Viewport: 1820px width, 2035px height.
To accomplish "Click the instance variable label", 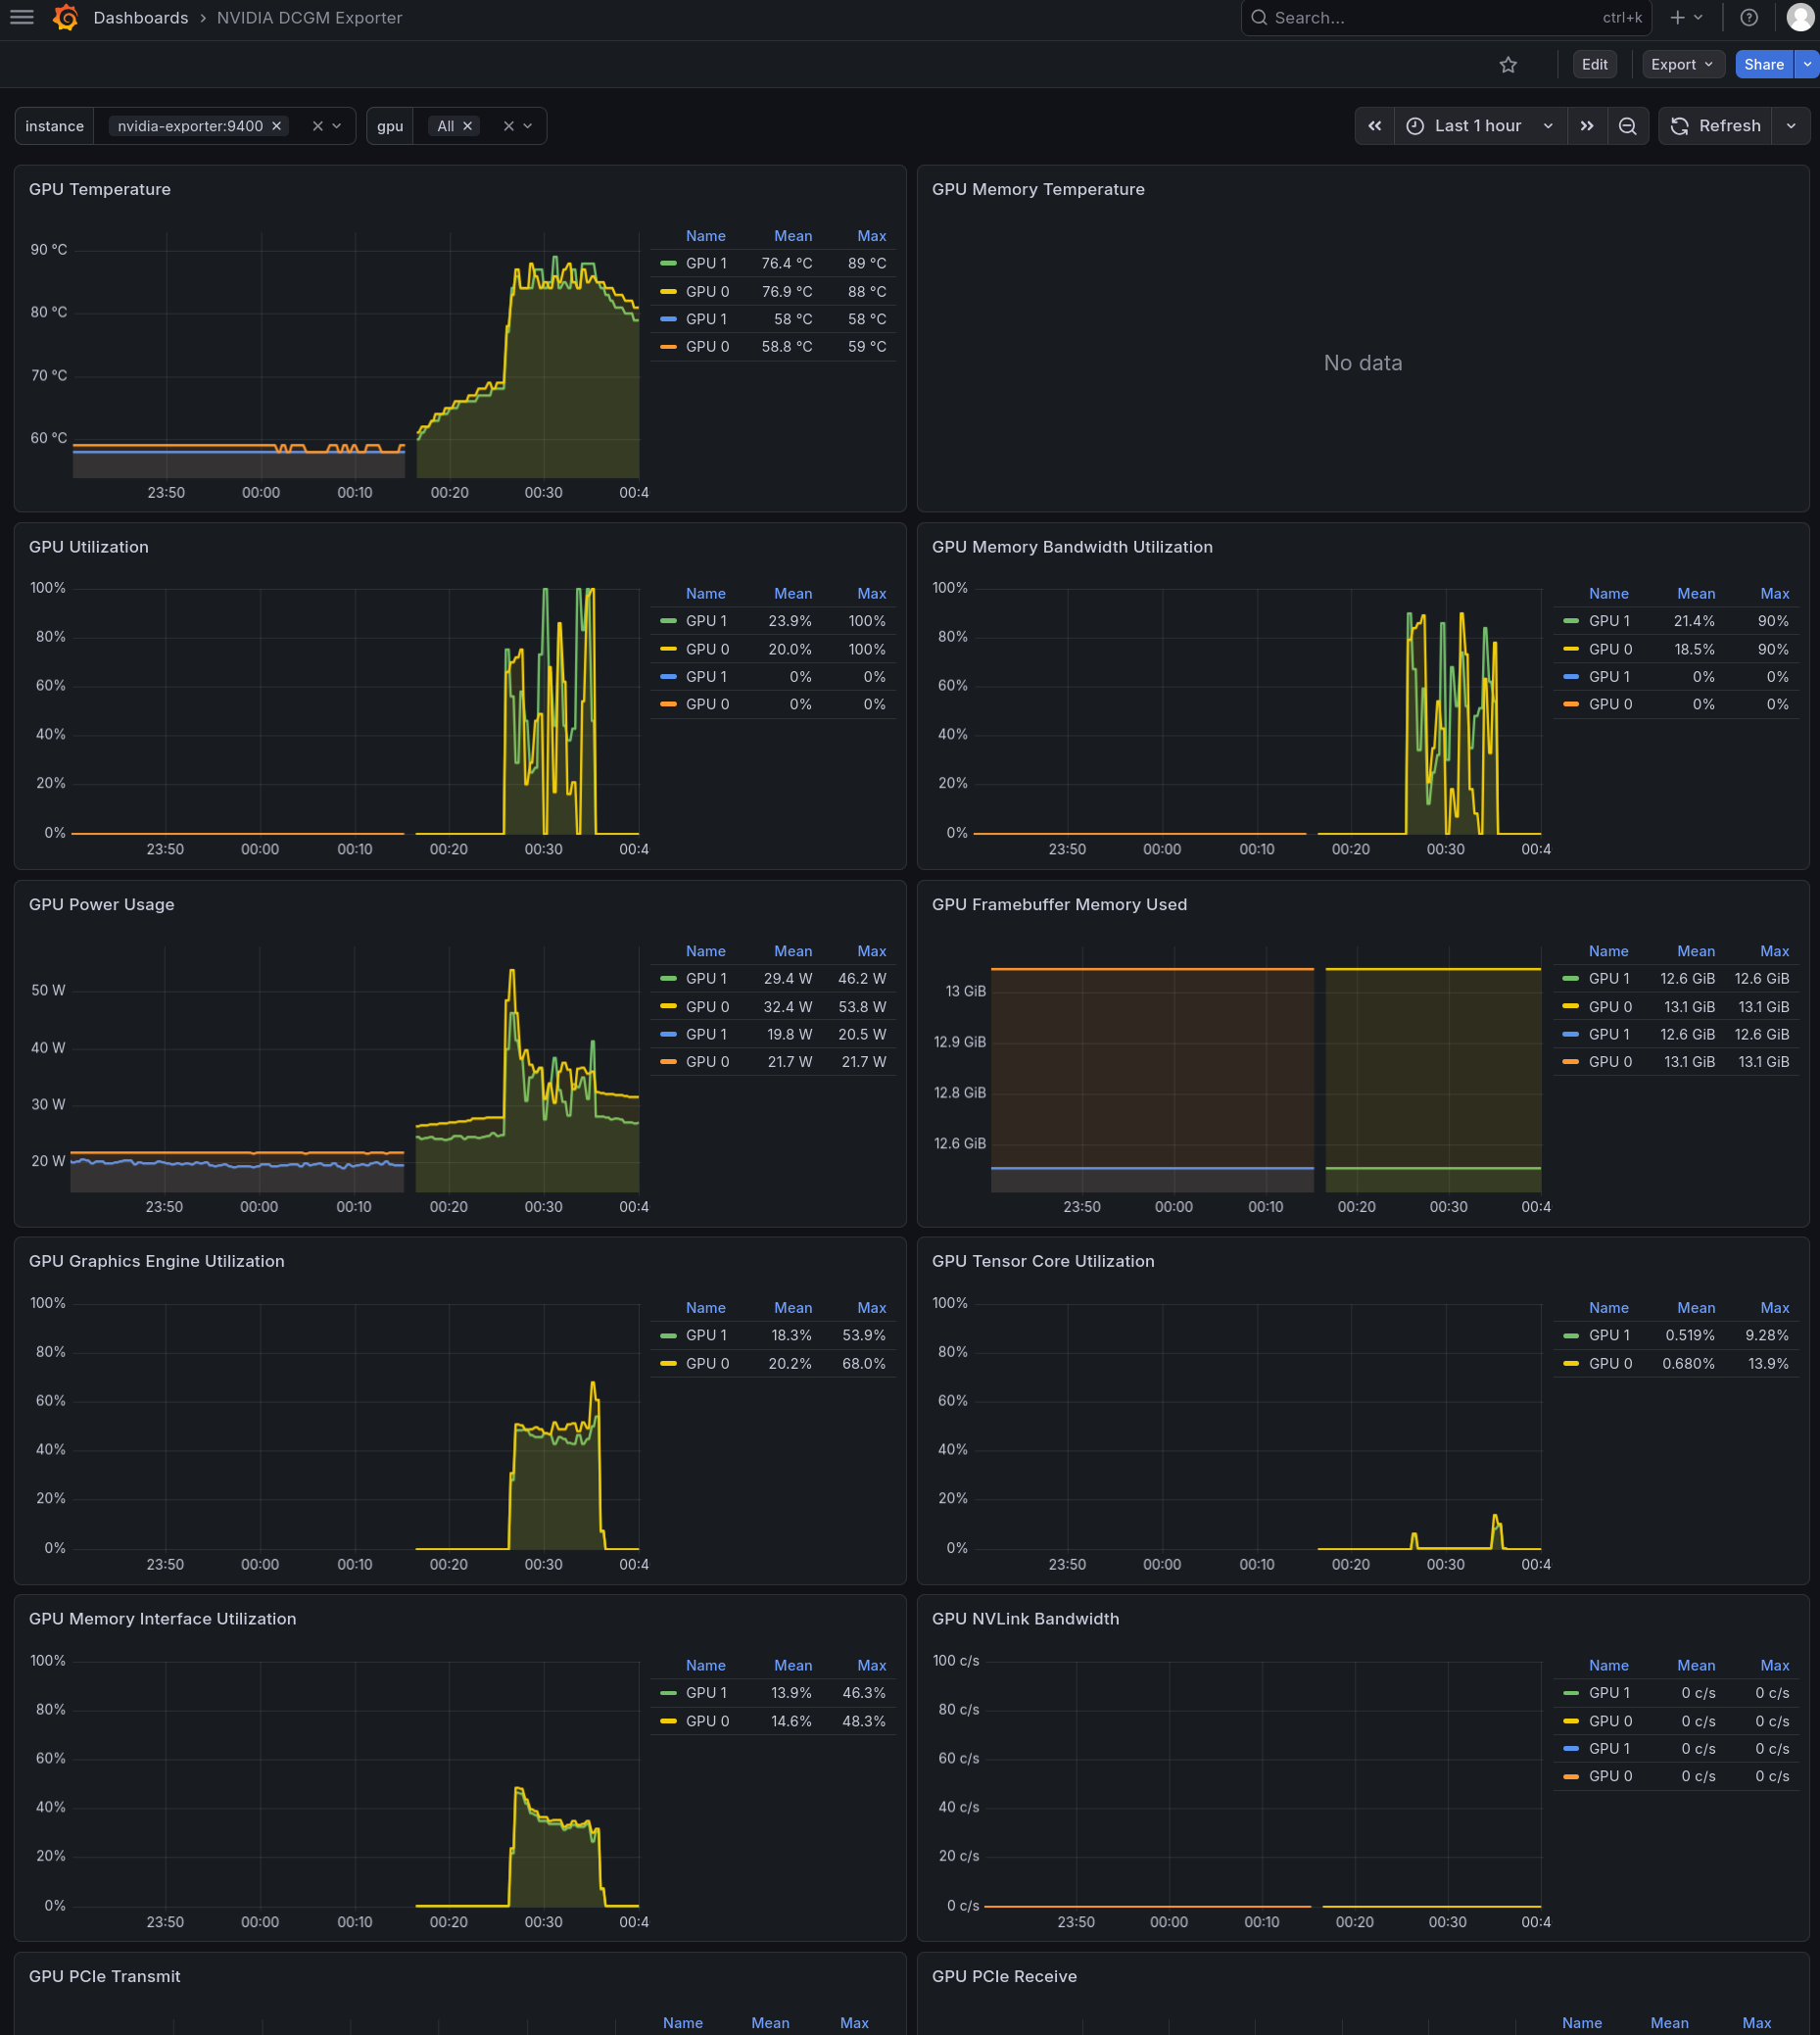I will (x=54, y=126).
